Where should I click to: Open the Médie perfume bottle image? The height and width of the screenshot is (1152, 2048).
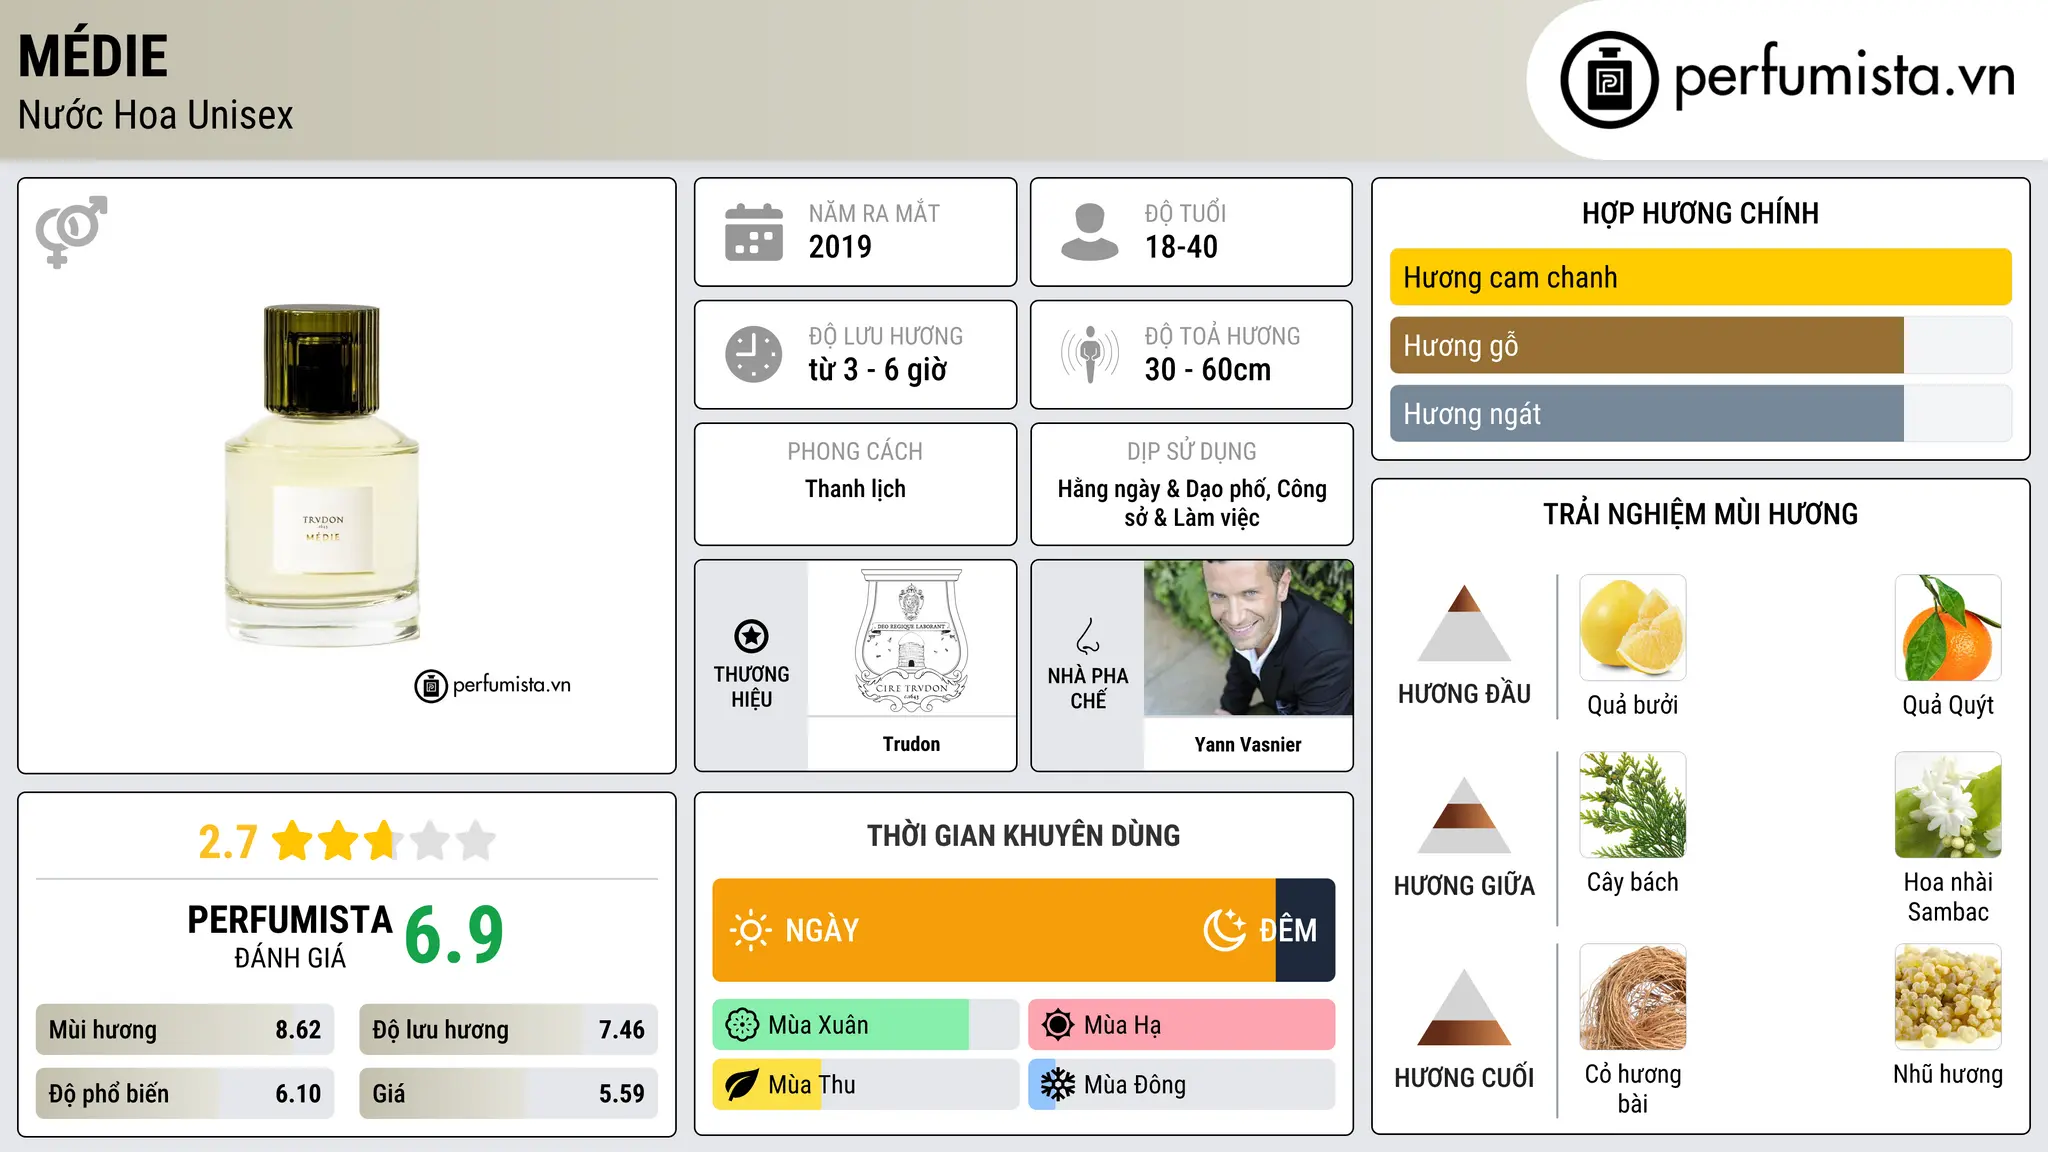[322, 476]
